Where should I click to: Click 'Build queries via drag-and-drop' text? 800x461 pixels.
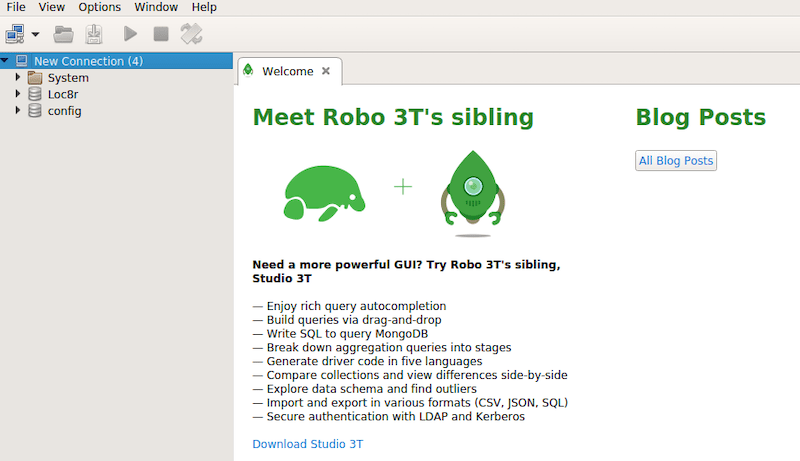[354, 320]
